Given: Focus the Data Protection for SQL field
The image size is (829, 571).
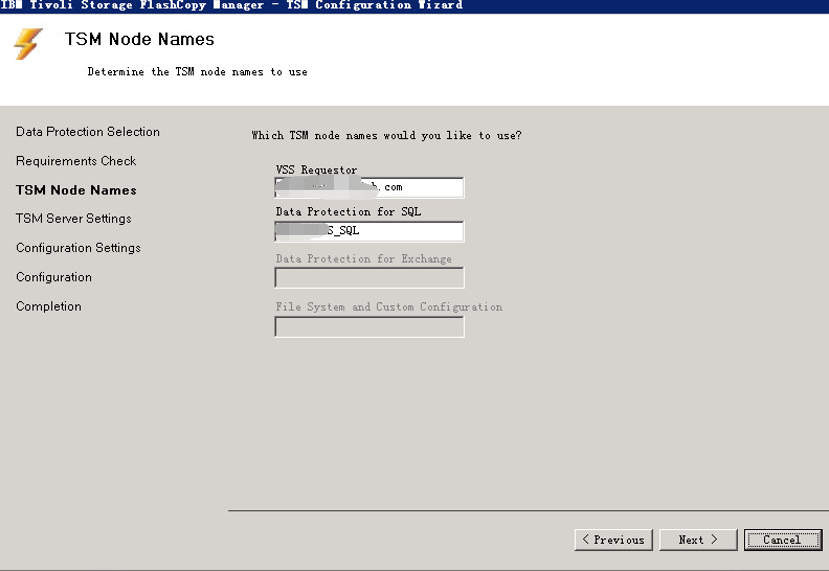Looking at the screenshot, I should (x=369, y=232).
